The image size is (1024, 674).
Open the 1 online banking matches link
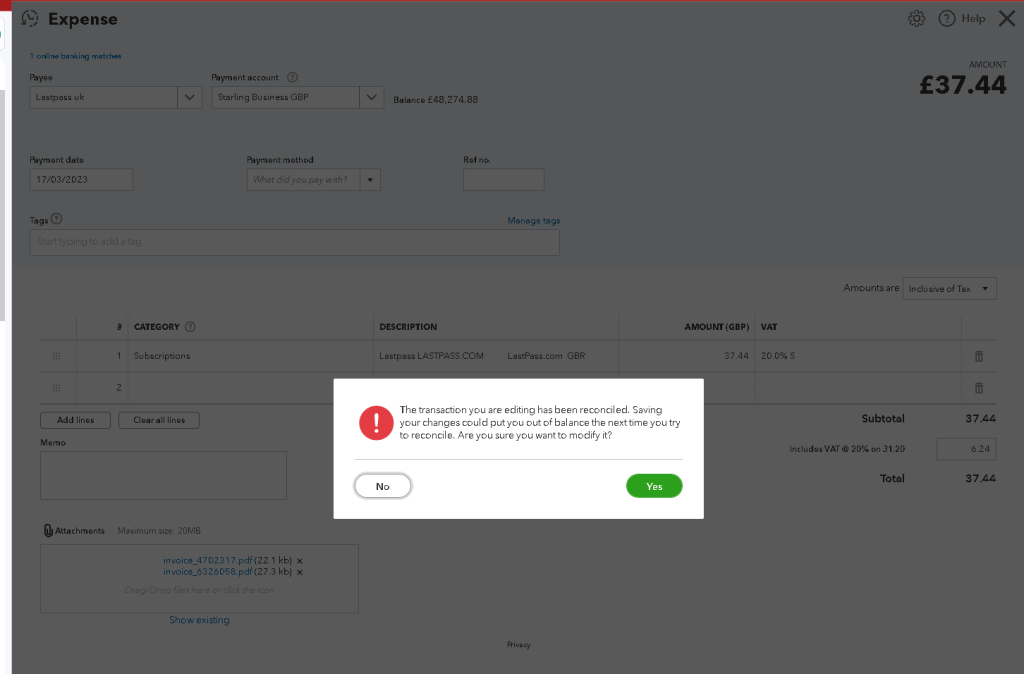(x=76, y=56)
